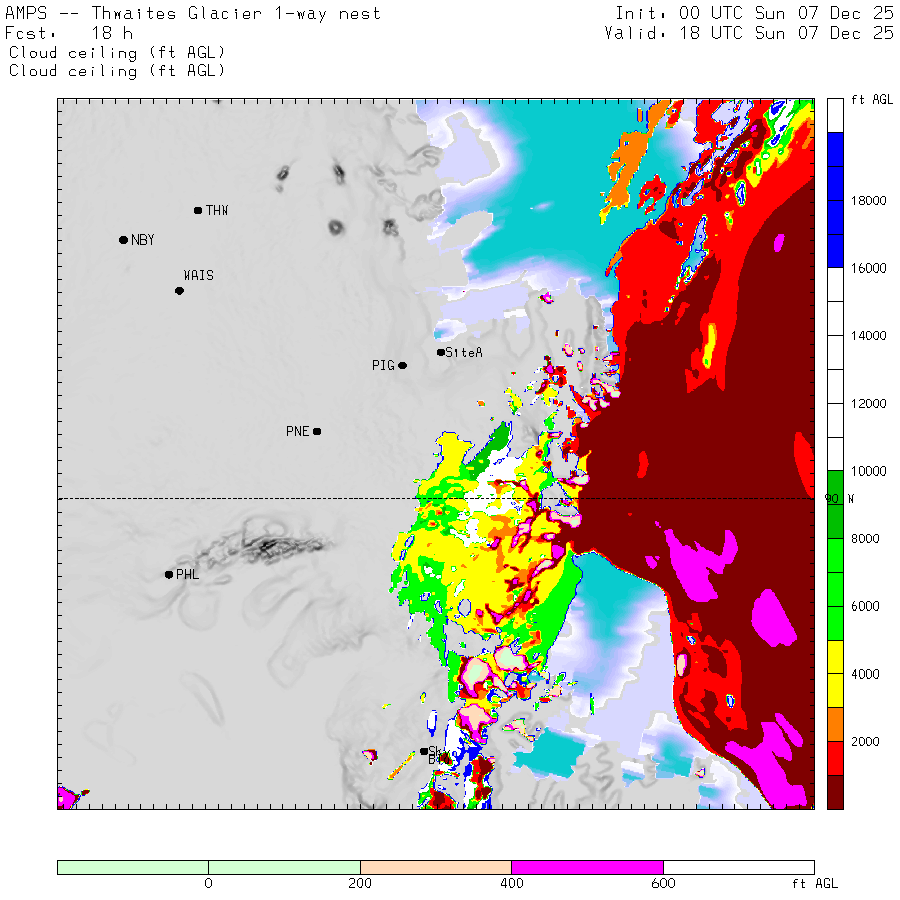Viewport: 900px width, 900px height.
Task: Click the PHL station dot
Action: pos(168,574)
